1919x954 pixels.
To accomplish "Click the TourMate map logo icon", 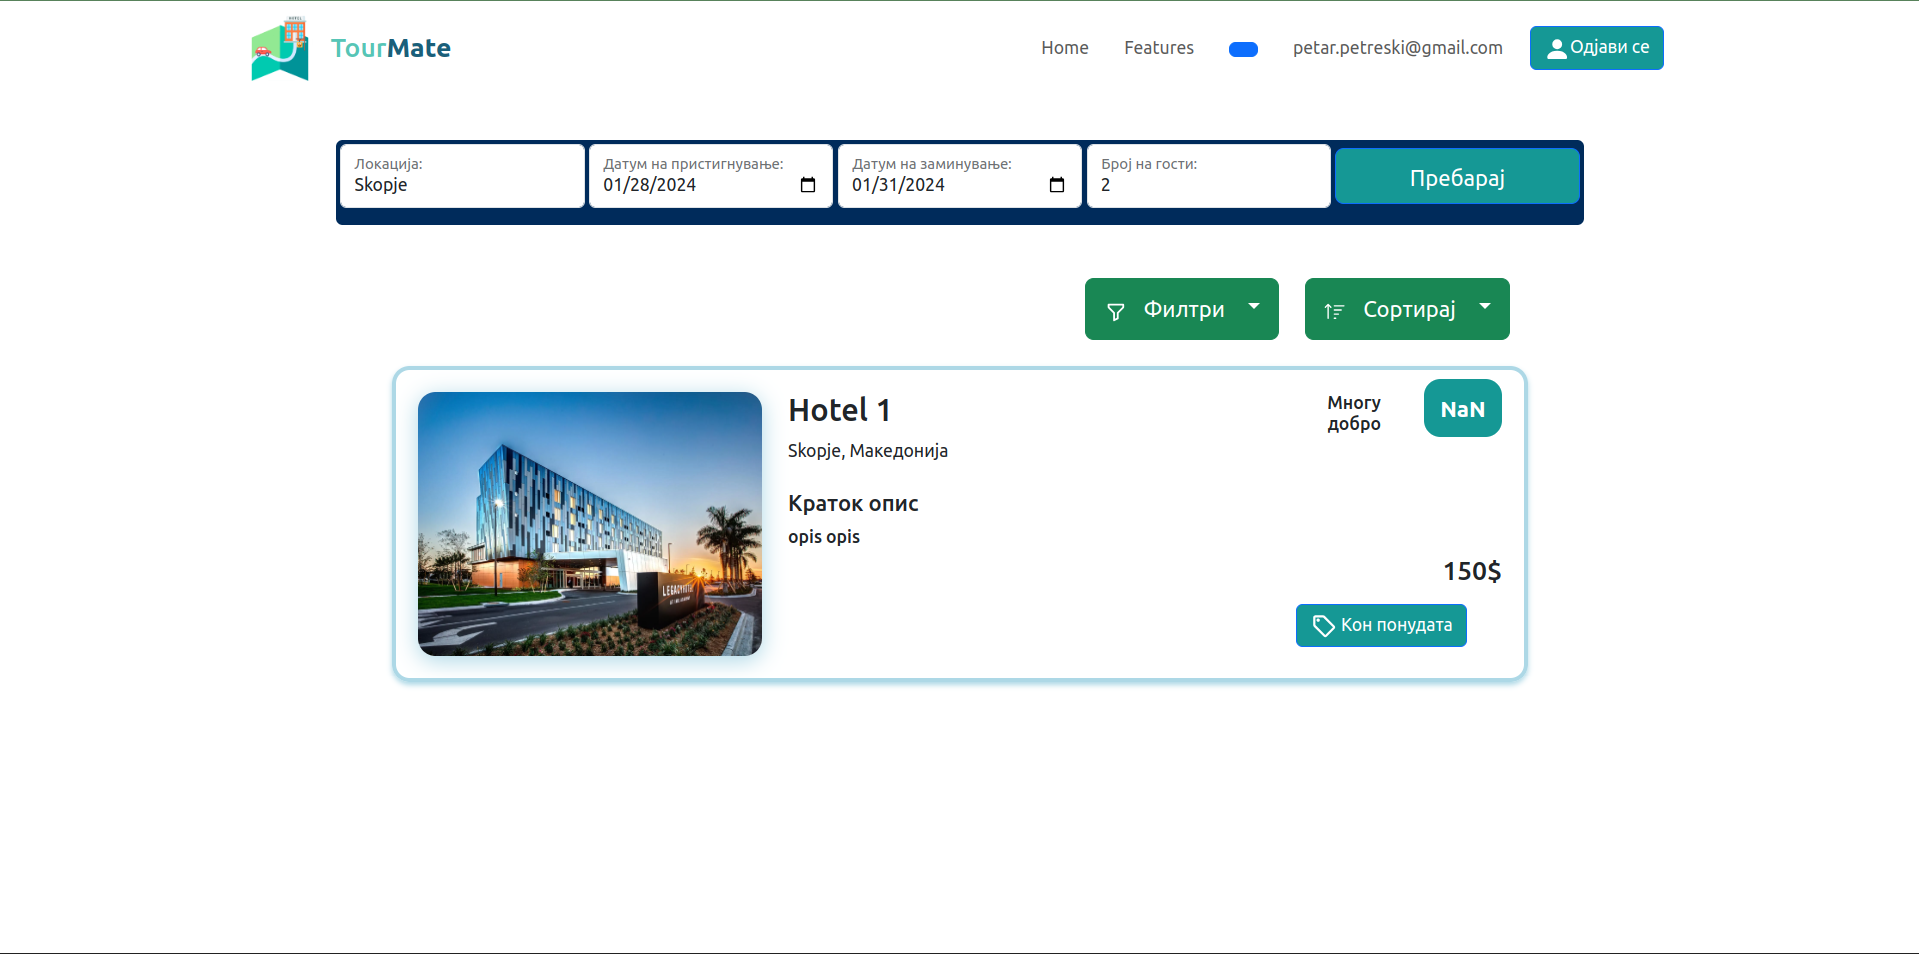I will [280, 49].
